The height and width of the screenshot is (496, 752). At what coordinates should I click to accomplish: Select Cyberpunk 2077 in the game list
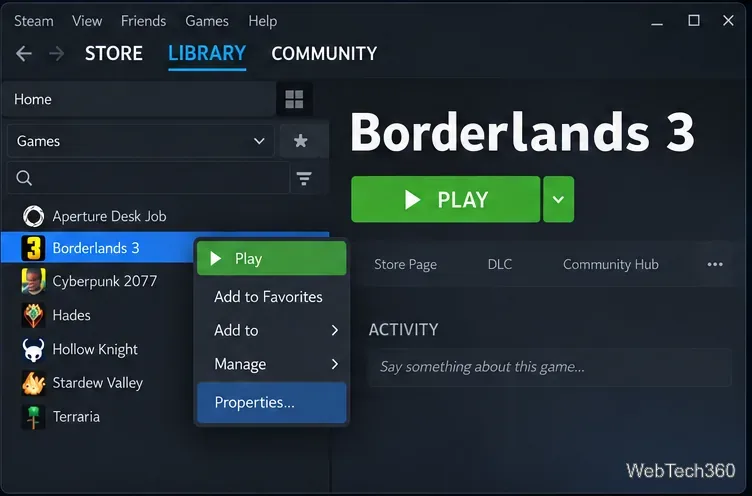click(105, 281)
